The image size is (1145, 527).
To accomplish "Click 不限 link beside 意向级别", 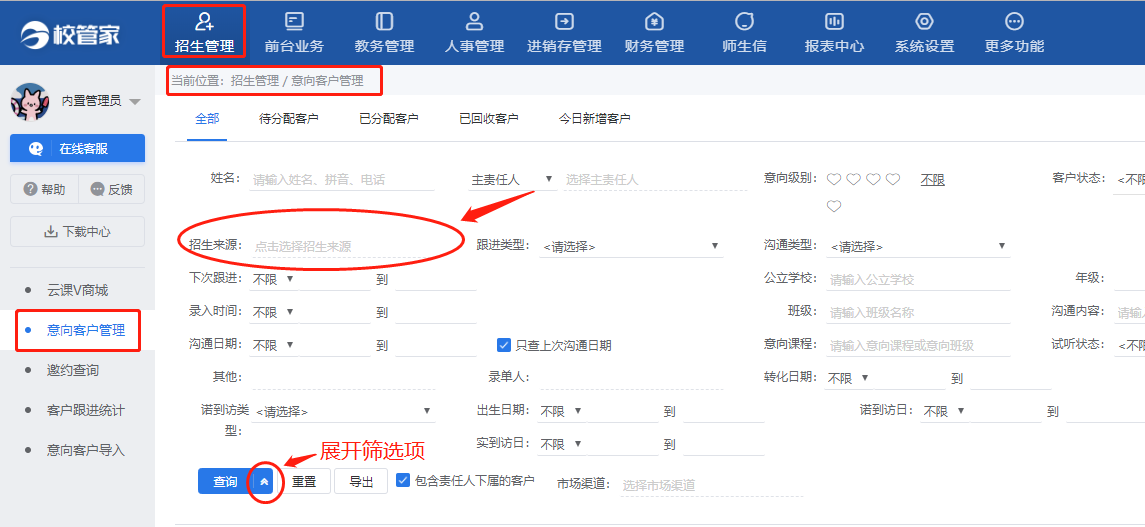I will pos(933,180).
